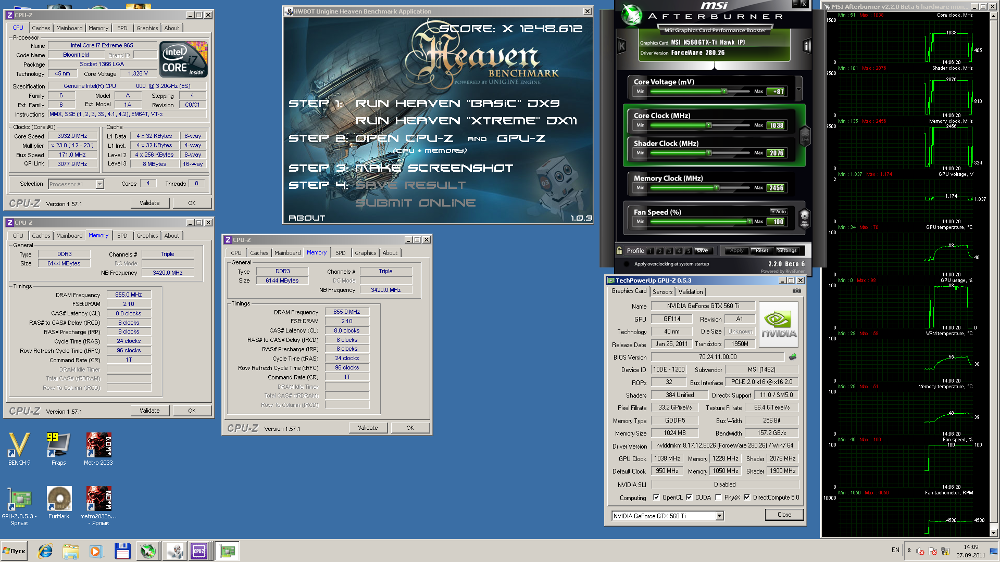Toggle Afterburner core/shader clock link icon
The image size is (1000, 562).
click(x=805, y=135)
